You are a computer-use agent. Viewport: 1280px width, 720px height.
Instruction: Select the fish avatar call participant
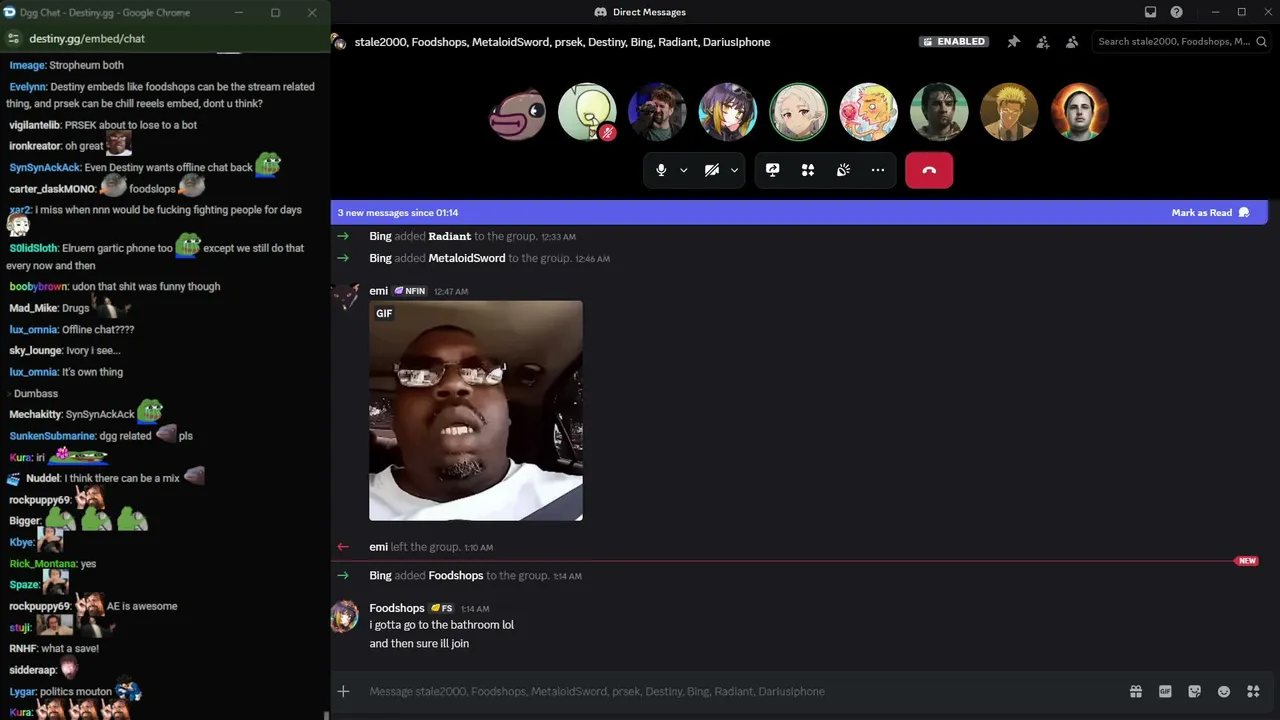click(x=517, y=112)
